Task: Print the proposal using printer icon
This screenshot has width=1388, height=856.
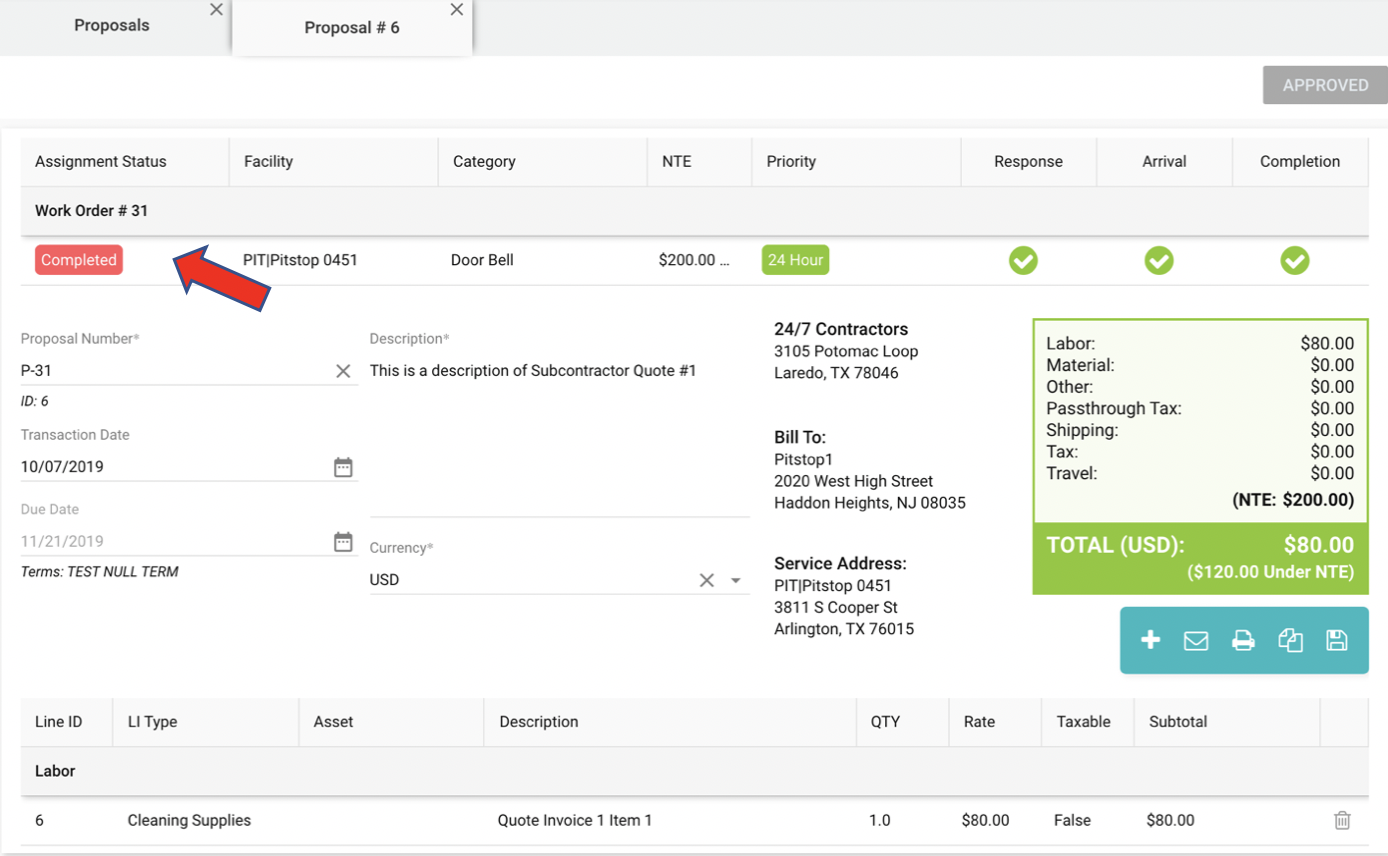Action: [1243, 641]
